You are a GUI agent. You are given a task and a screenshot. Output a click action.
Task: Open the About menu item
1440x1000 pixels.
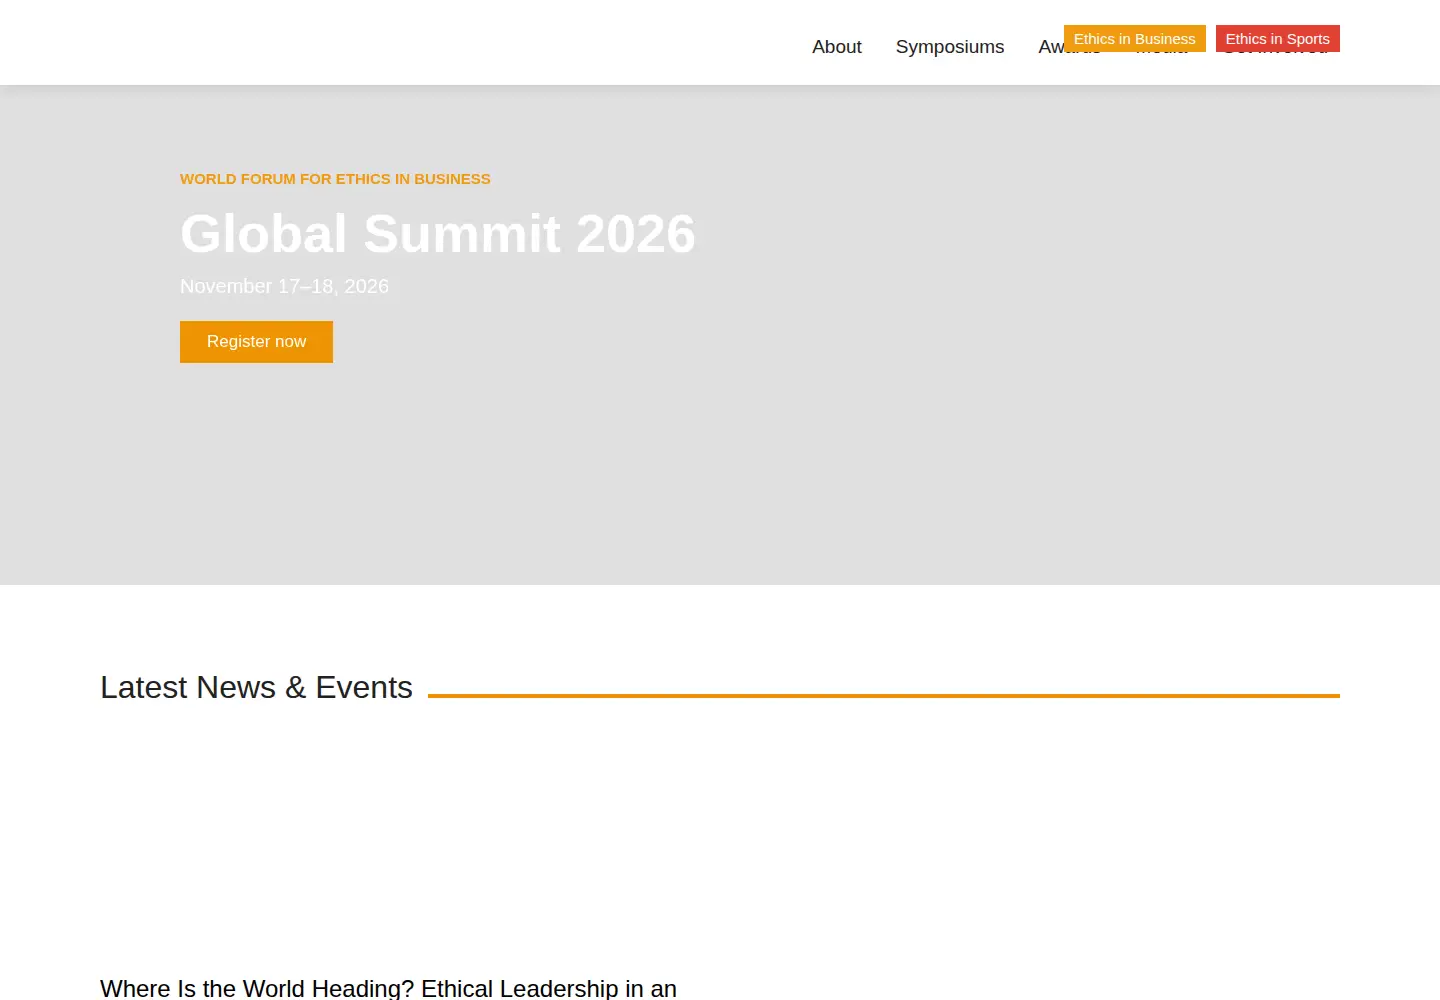[836, 47]
